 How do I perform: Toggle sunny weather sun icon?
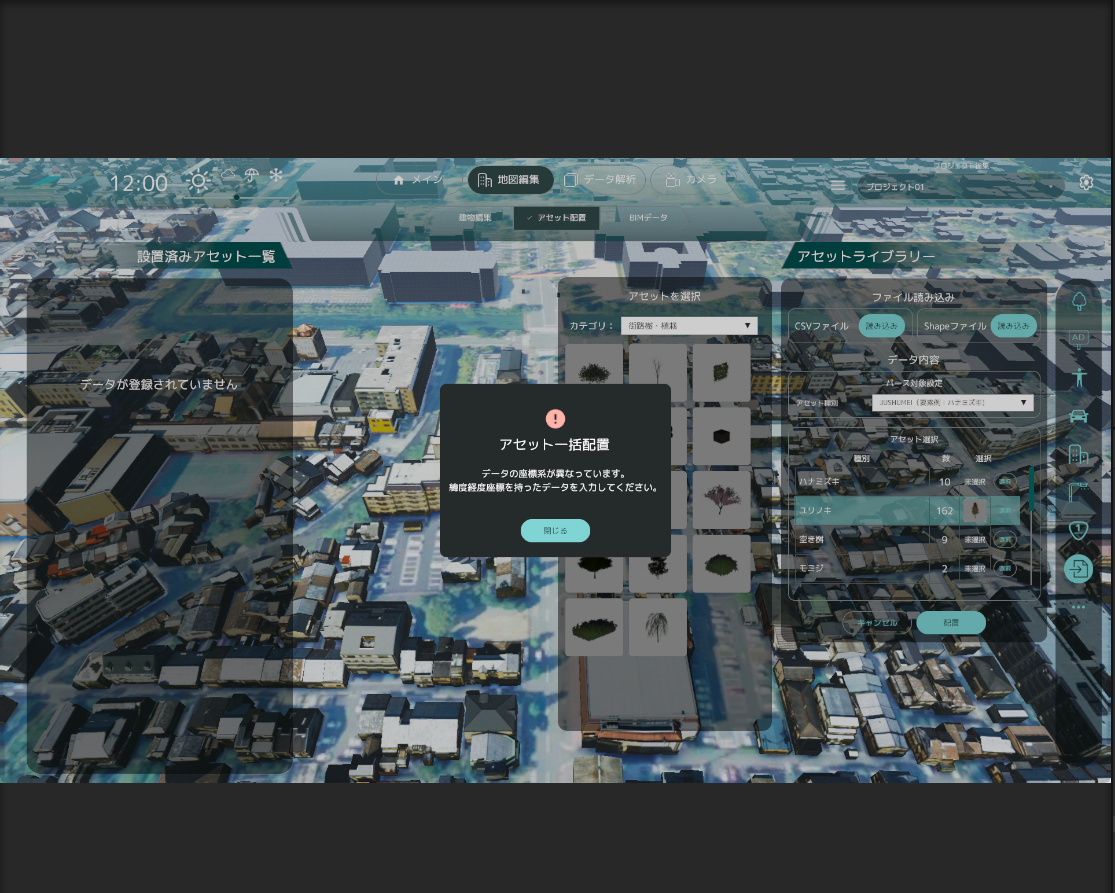[x=198, y=181]
